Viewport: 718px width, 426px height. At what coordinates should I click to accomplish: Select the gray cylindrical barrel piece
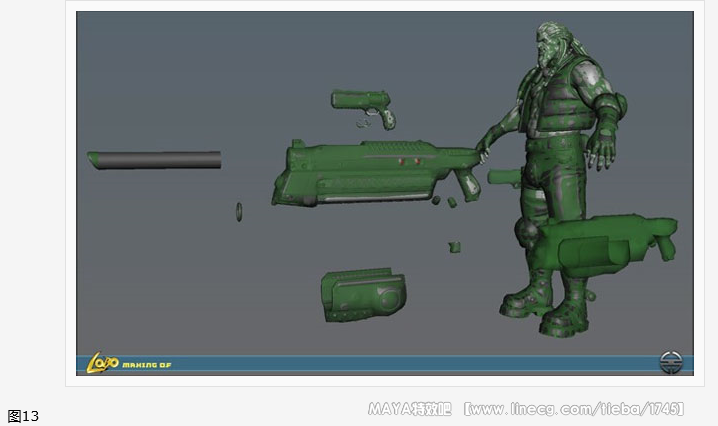click(x=155, y=159)
